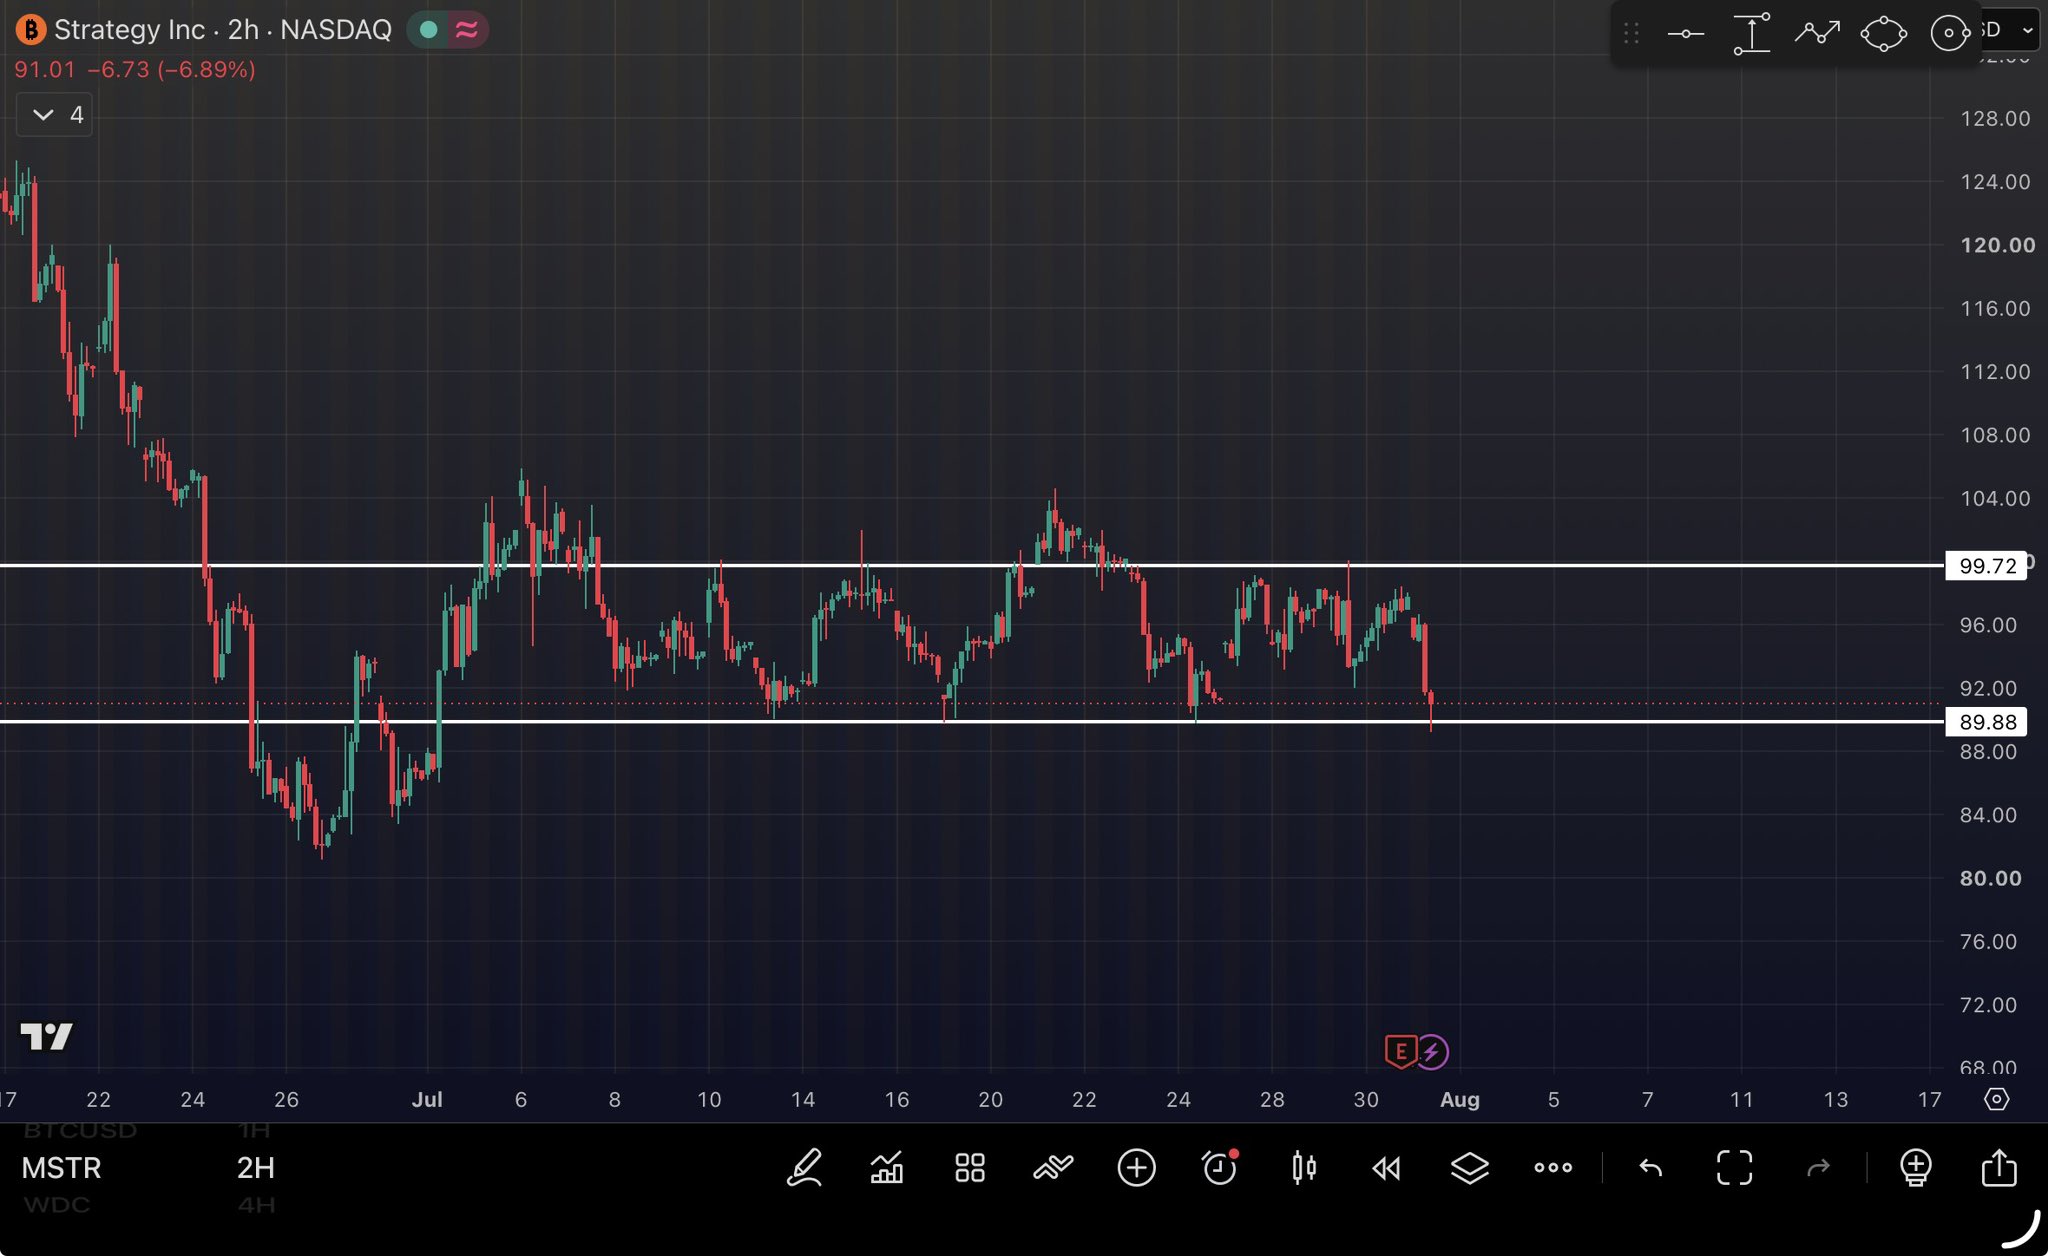Click the 72.00 price axis label
2048x1256 pixels.
coord(1988,1004)
